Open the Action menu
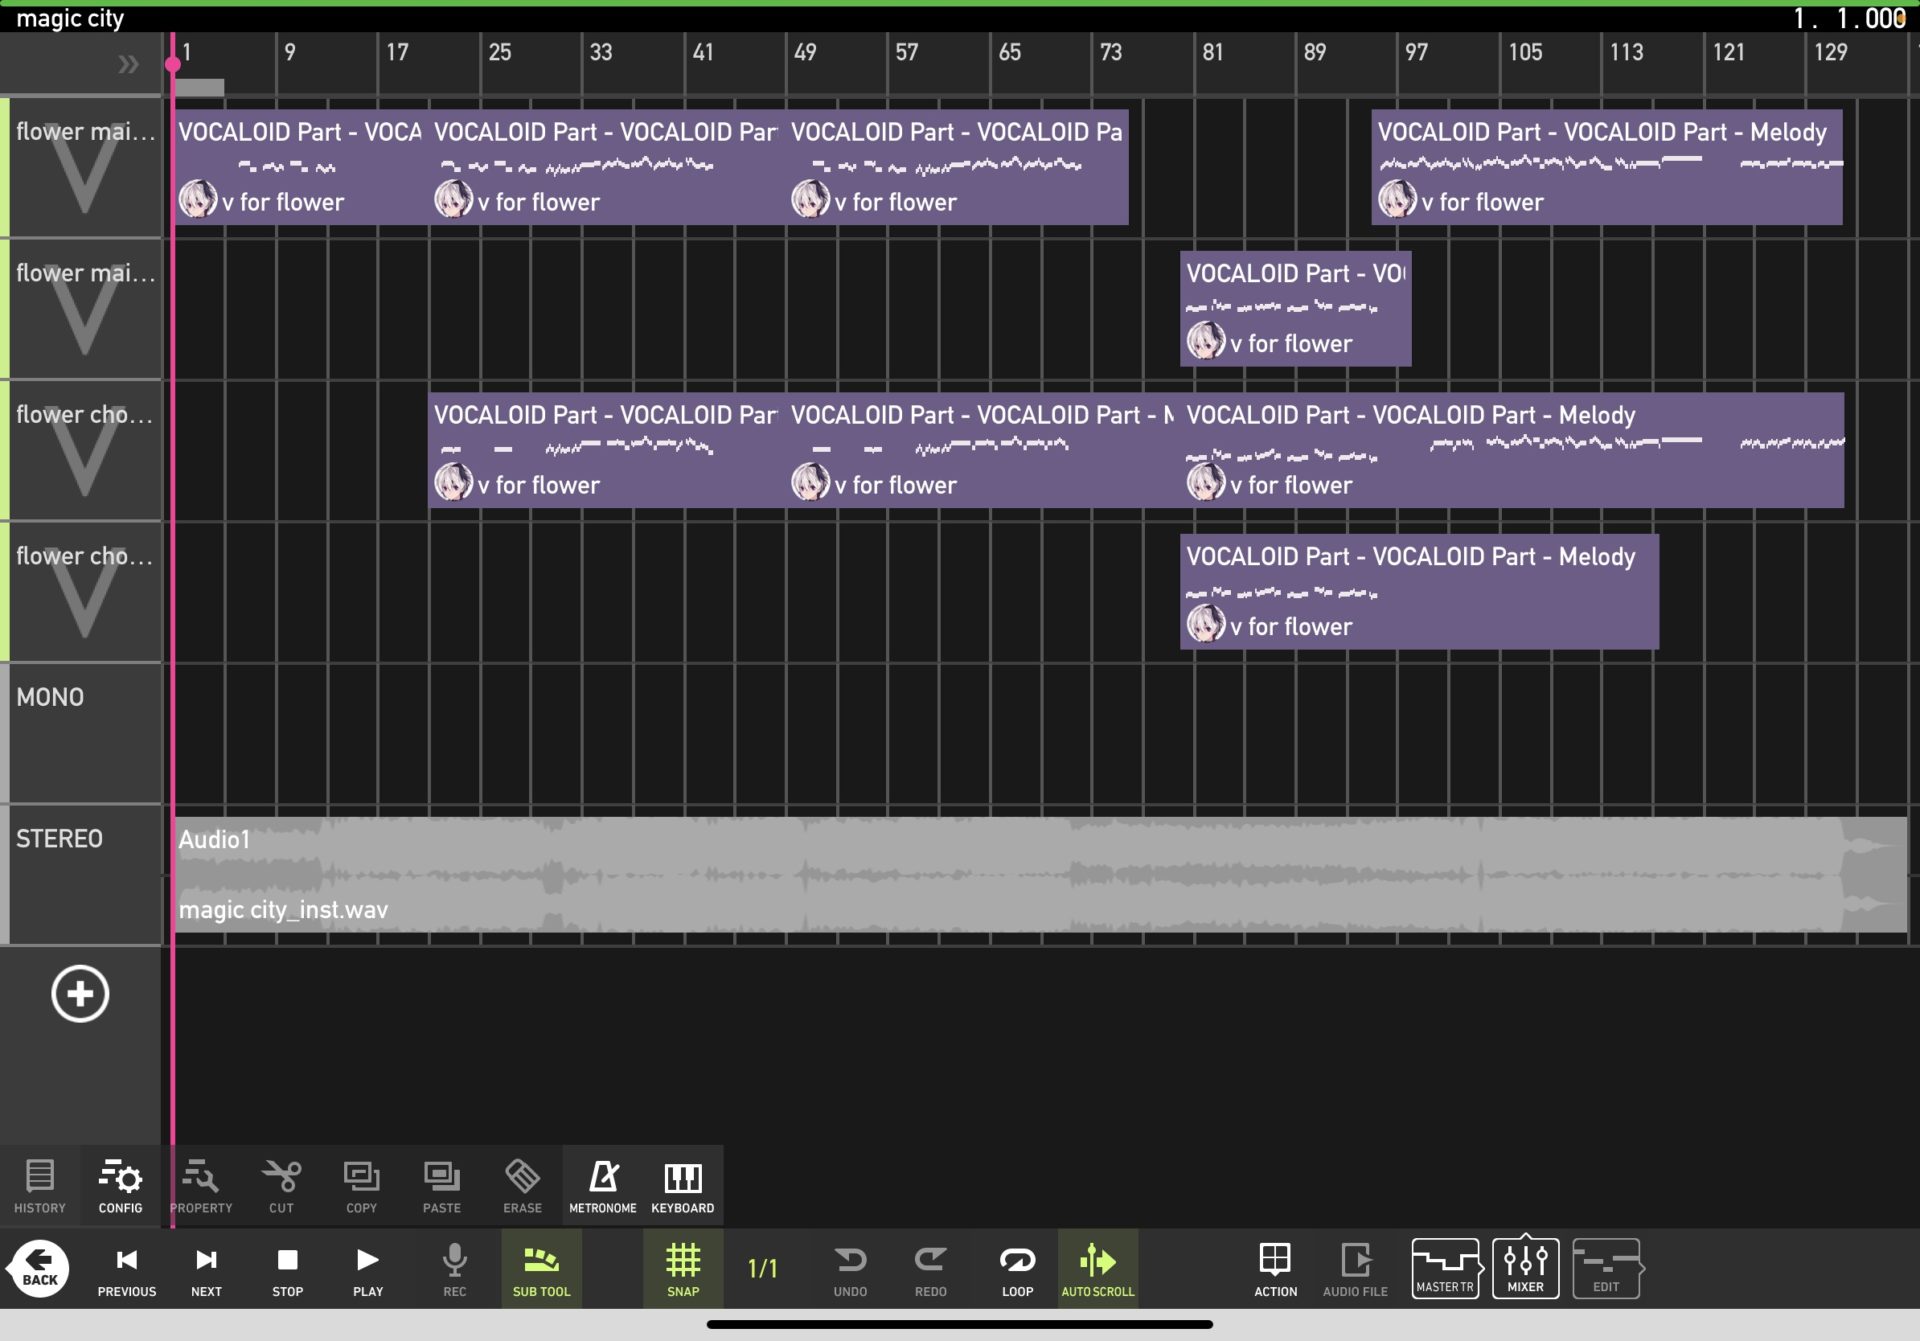The image size is (1920, 1341). [x=1274, y=1267]
